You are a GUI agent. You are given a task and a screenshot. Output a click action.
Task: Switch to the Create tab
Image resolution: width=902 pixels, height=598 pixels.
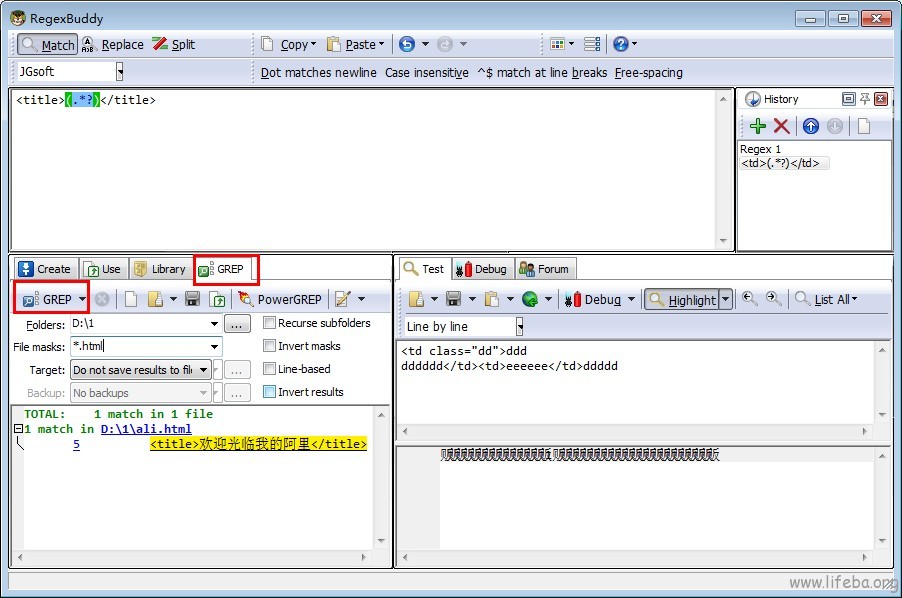click(45, 269)
